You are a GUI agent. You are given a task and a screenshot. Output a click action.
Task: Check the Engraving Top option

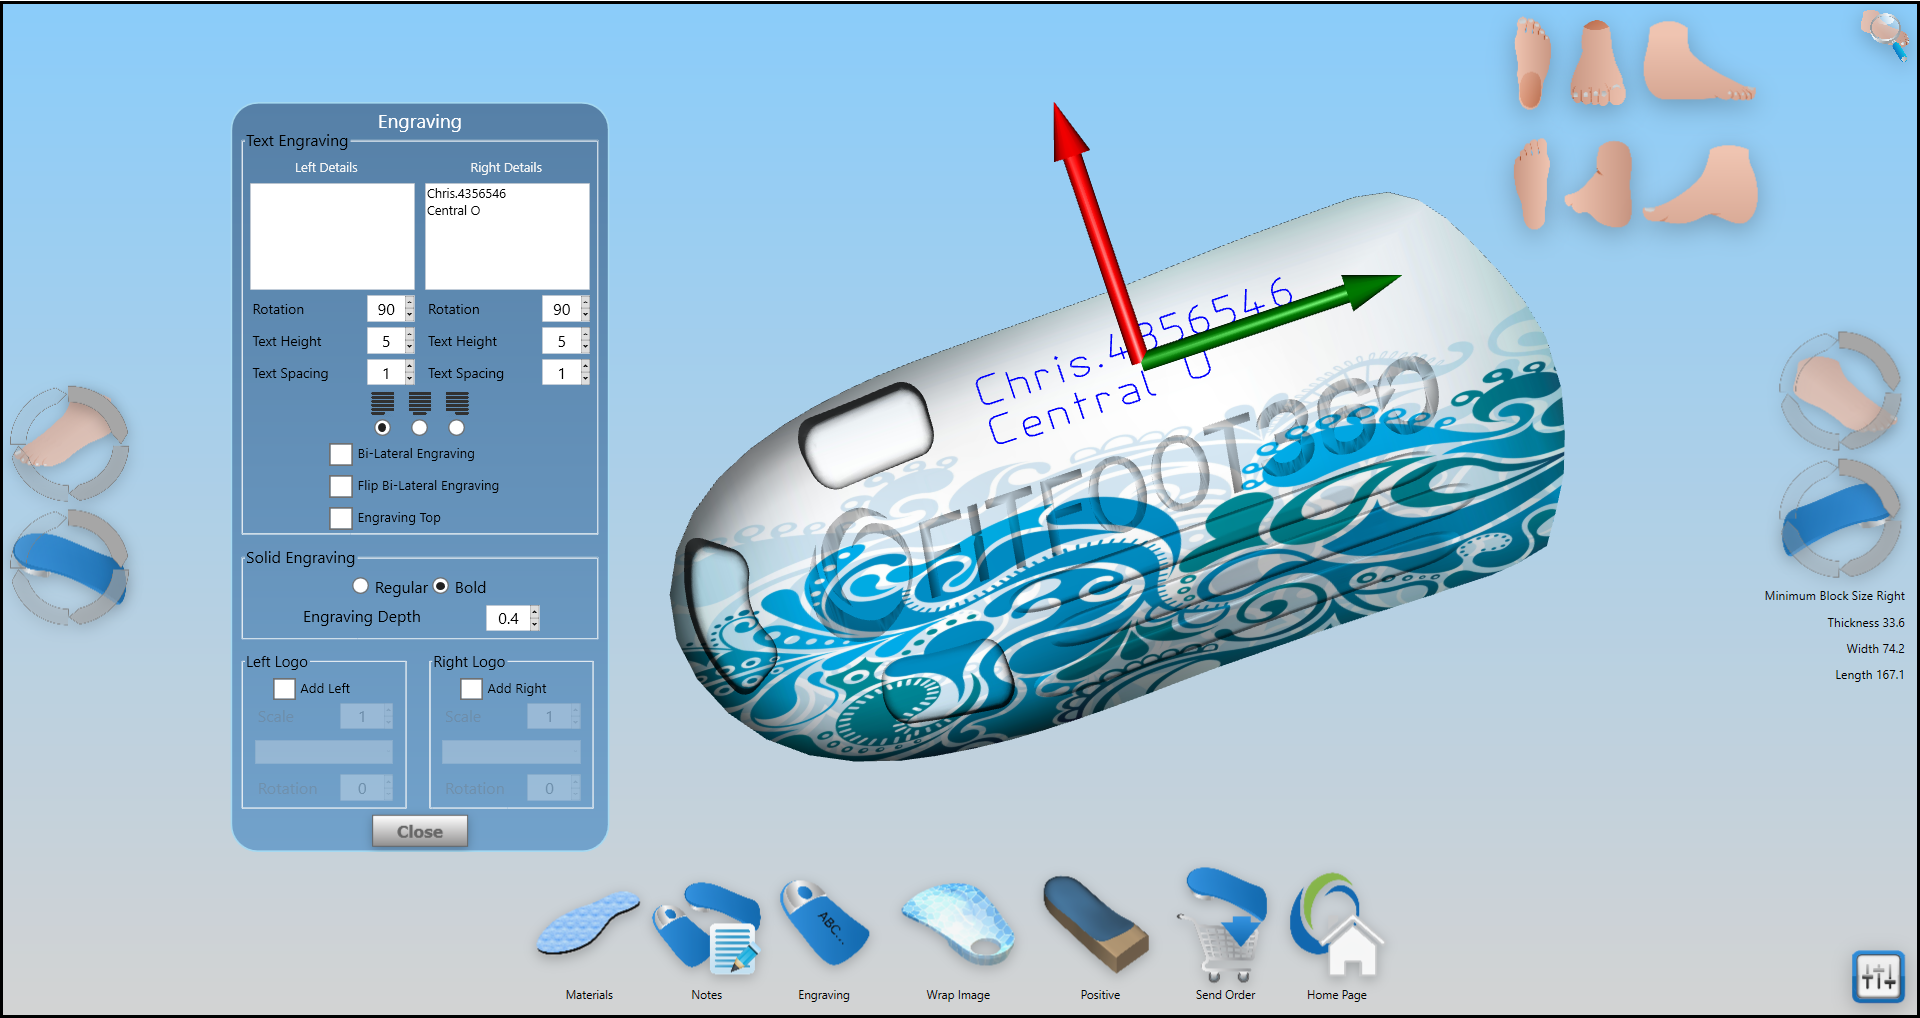point(341,518)
